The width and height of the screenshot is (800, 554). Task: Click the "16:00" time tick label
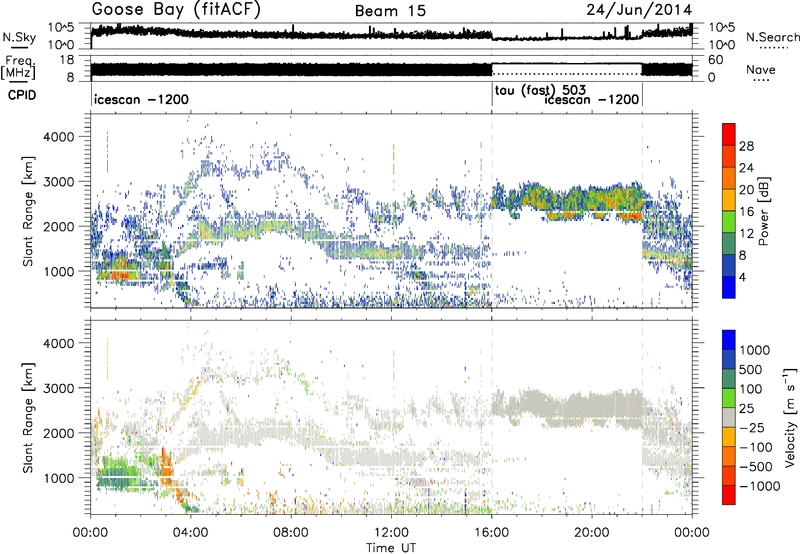point(491,533)
